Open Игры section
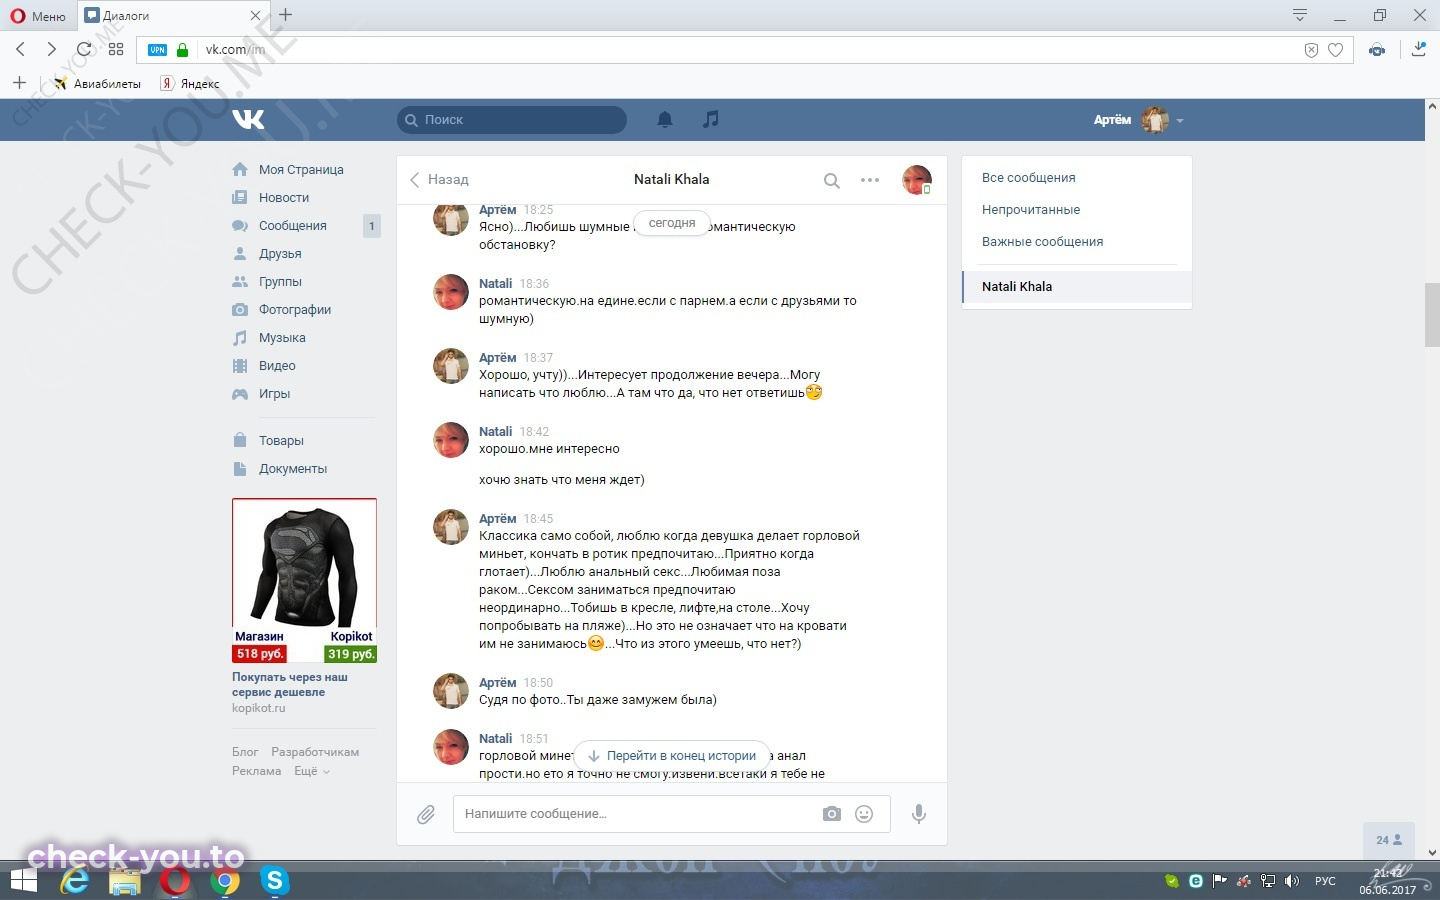The height and width of the screenshot is (900, 1440). point(274,394)
